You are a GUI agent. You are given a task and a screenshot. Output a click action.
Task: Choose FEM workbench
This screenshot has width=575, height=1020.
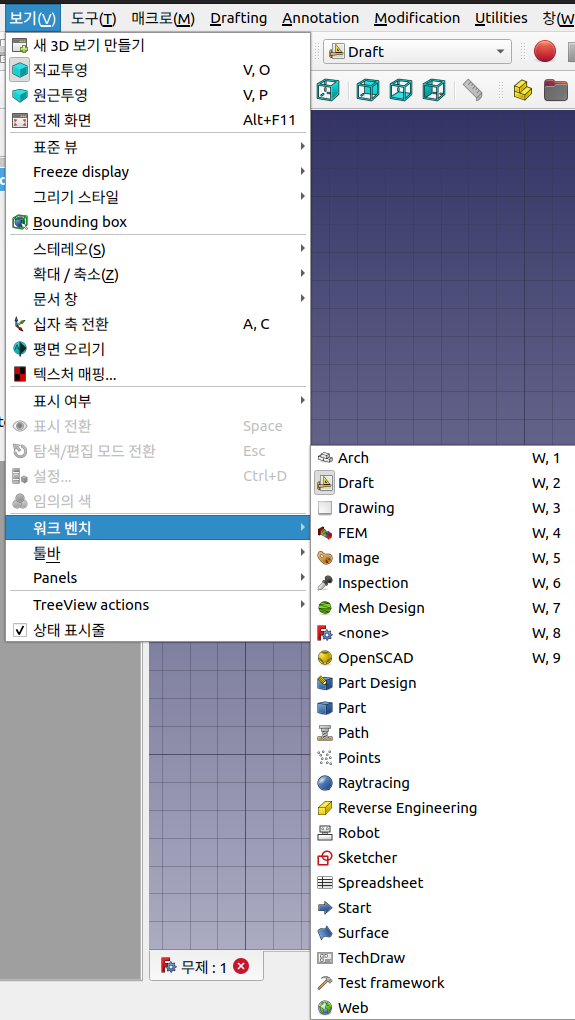tap(442, 533)
